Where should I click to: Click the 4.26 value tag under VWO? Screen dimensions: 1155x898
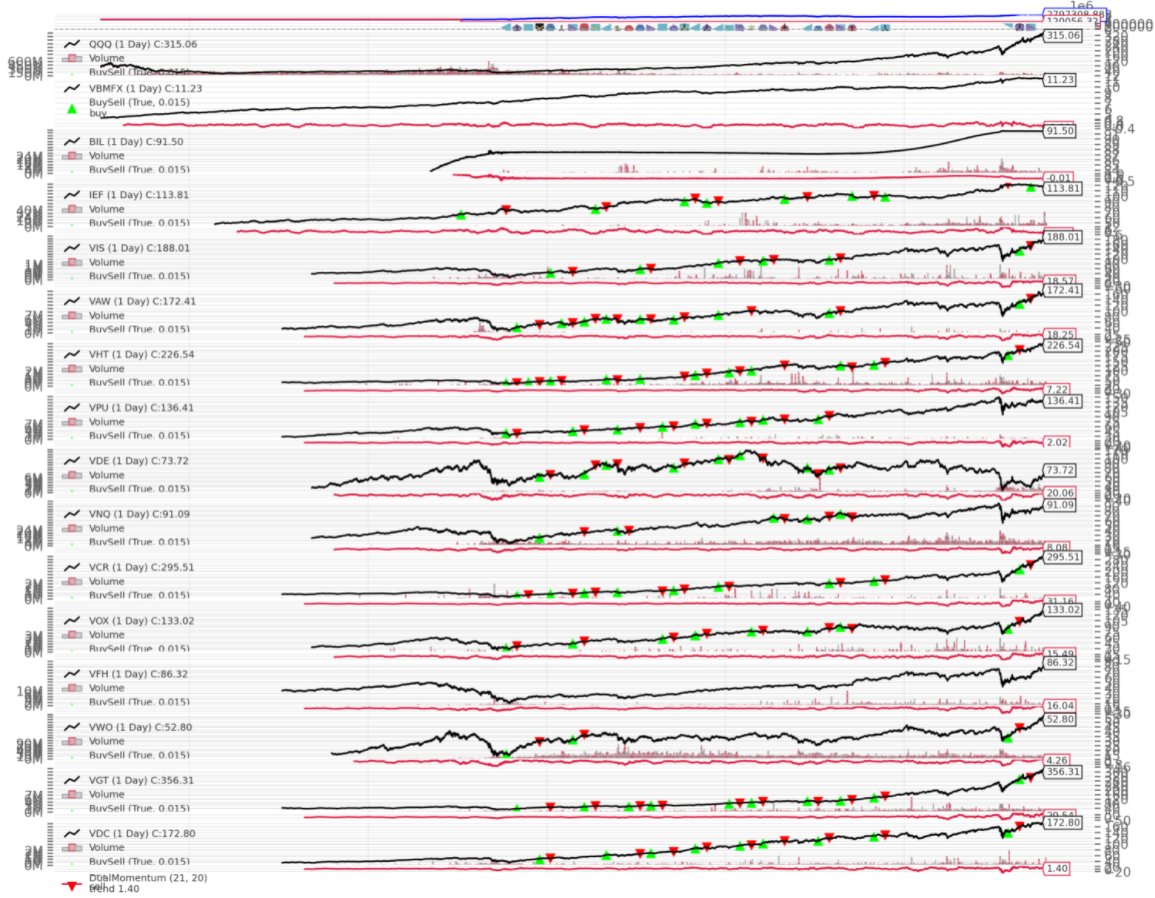[x=1057, y=760]
